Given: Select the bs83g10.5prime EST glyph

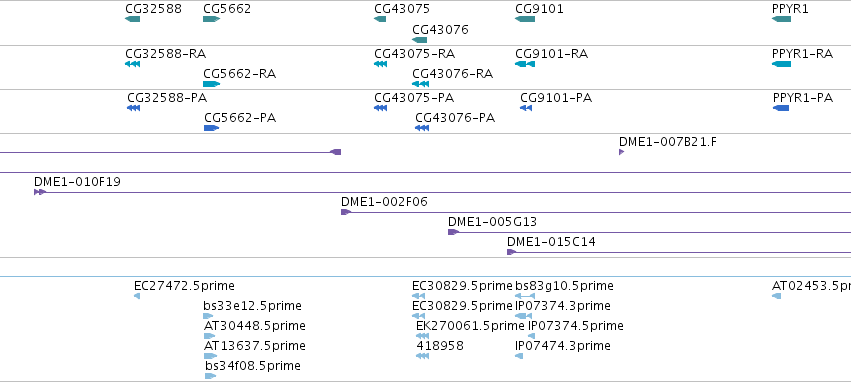Looking at the screenshot, I should [x=525, y=296].
